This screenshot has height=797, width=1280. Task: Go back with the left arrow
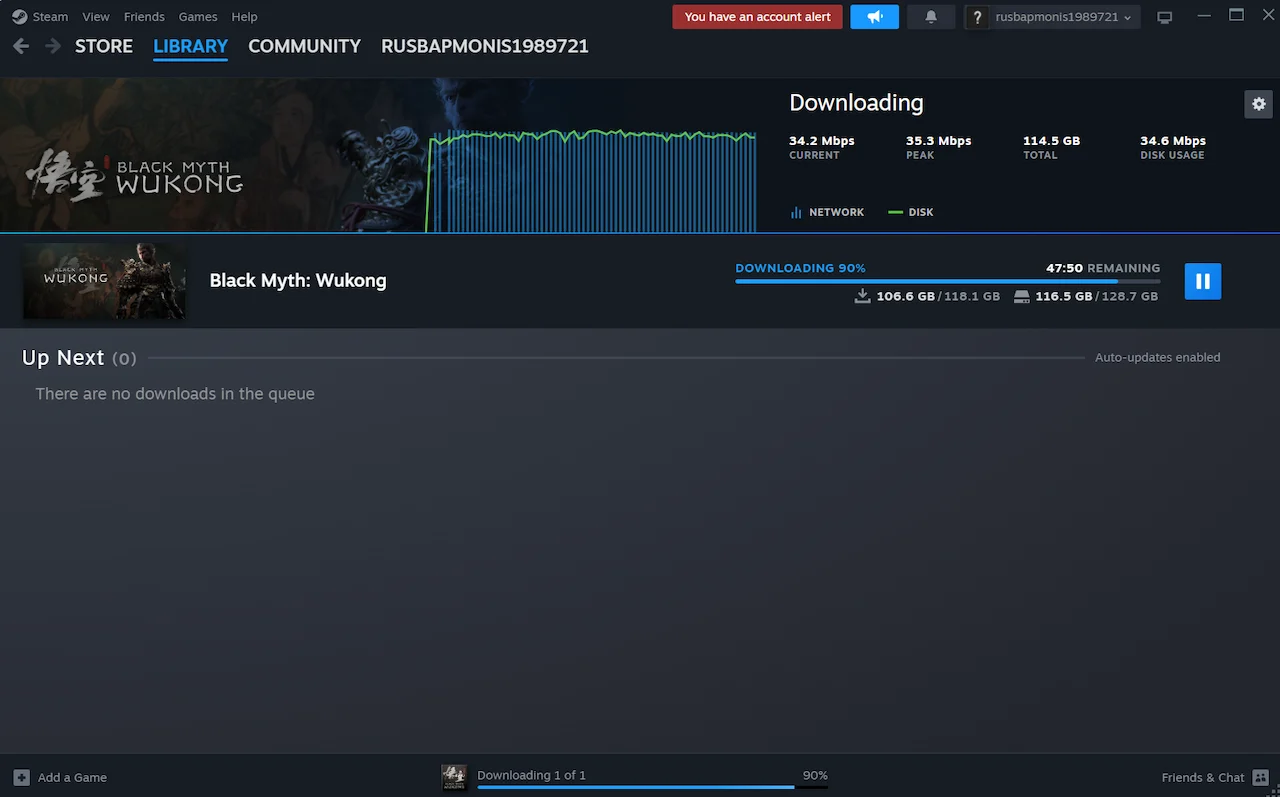point(21,46)
